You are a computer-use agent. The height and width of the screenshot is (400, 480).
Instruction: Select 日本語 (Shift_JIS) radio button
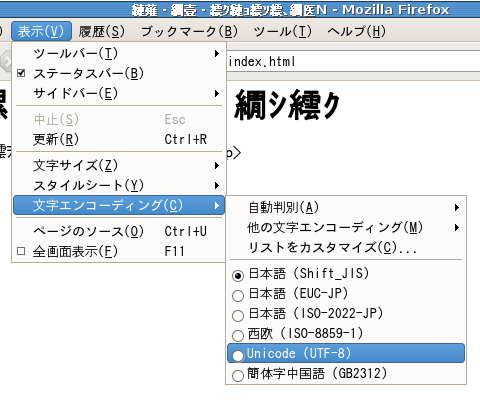point(346,274)
